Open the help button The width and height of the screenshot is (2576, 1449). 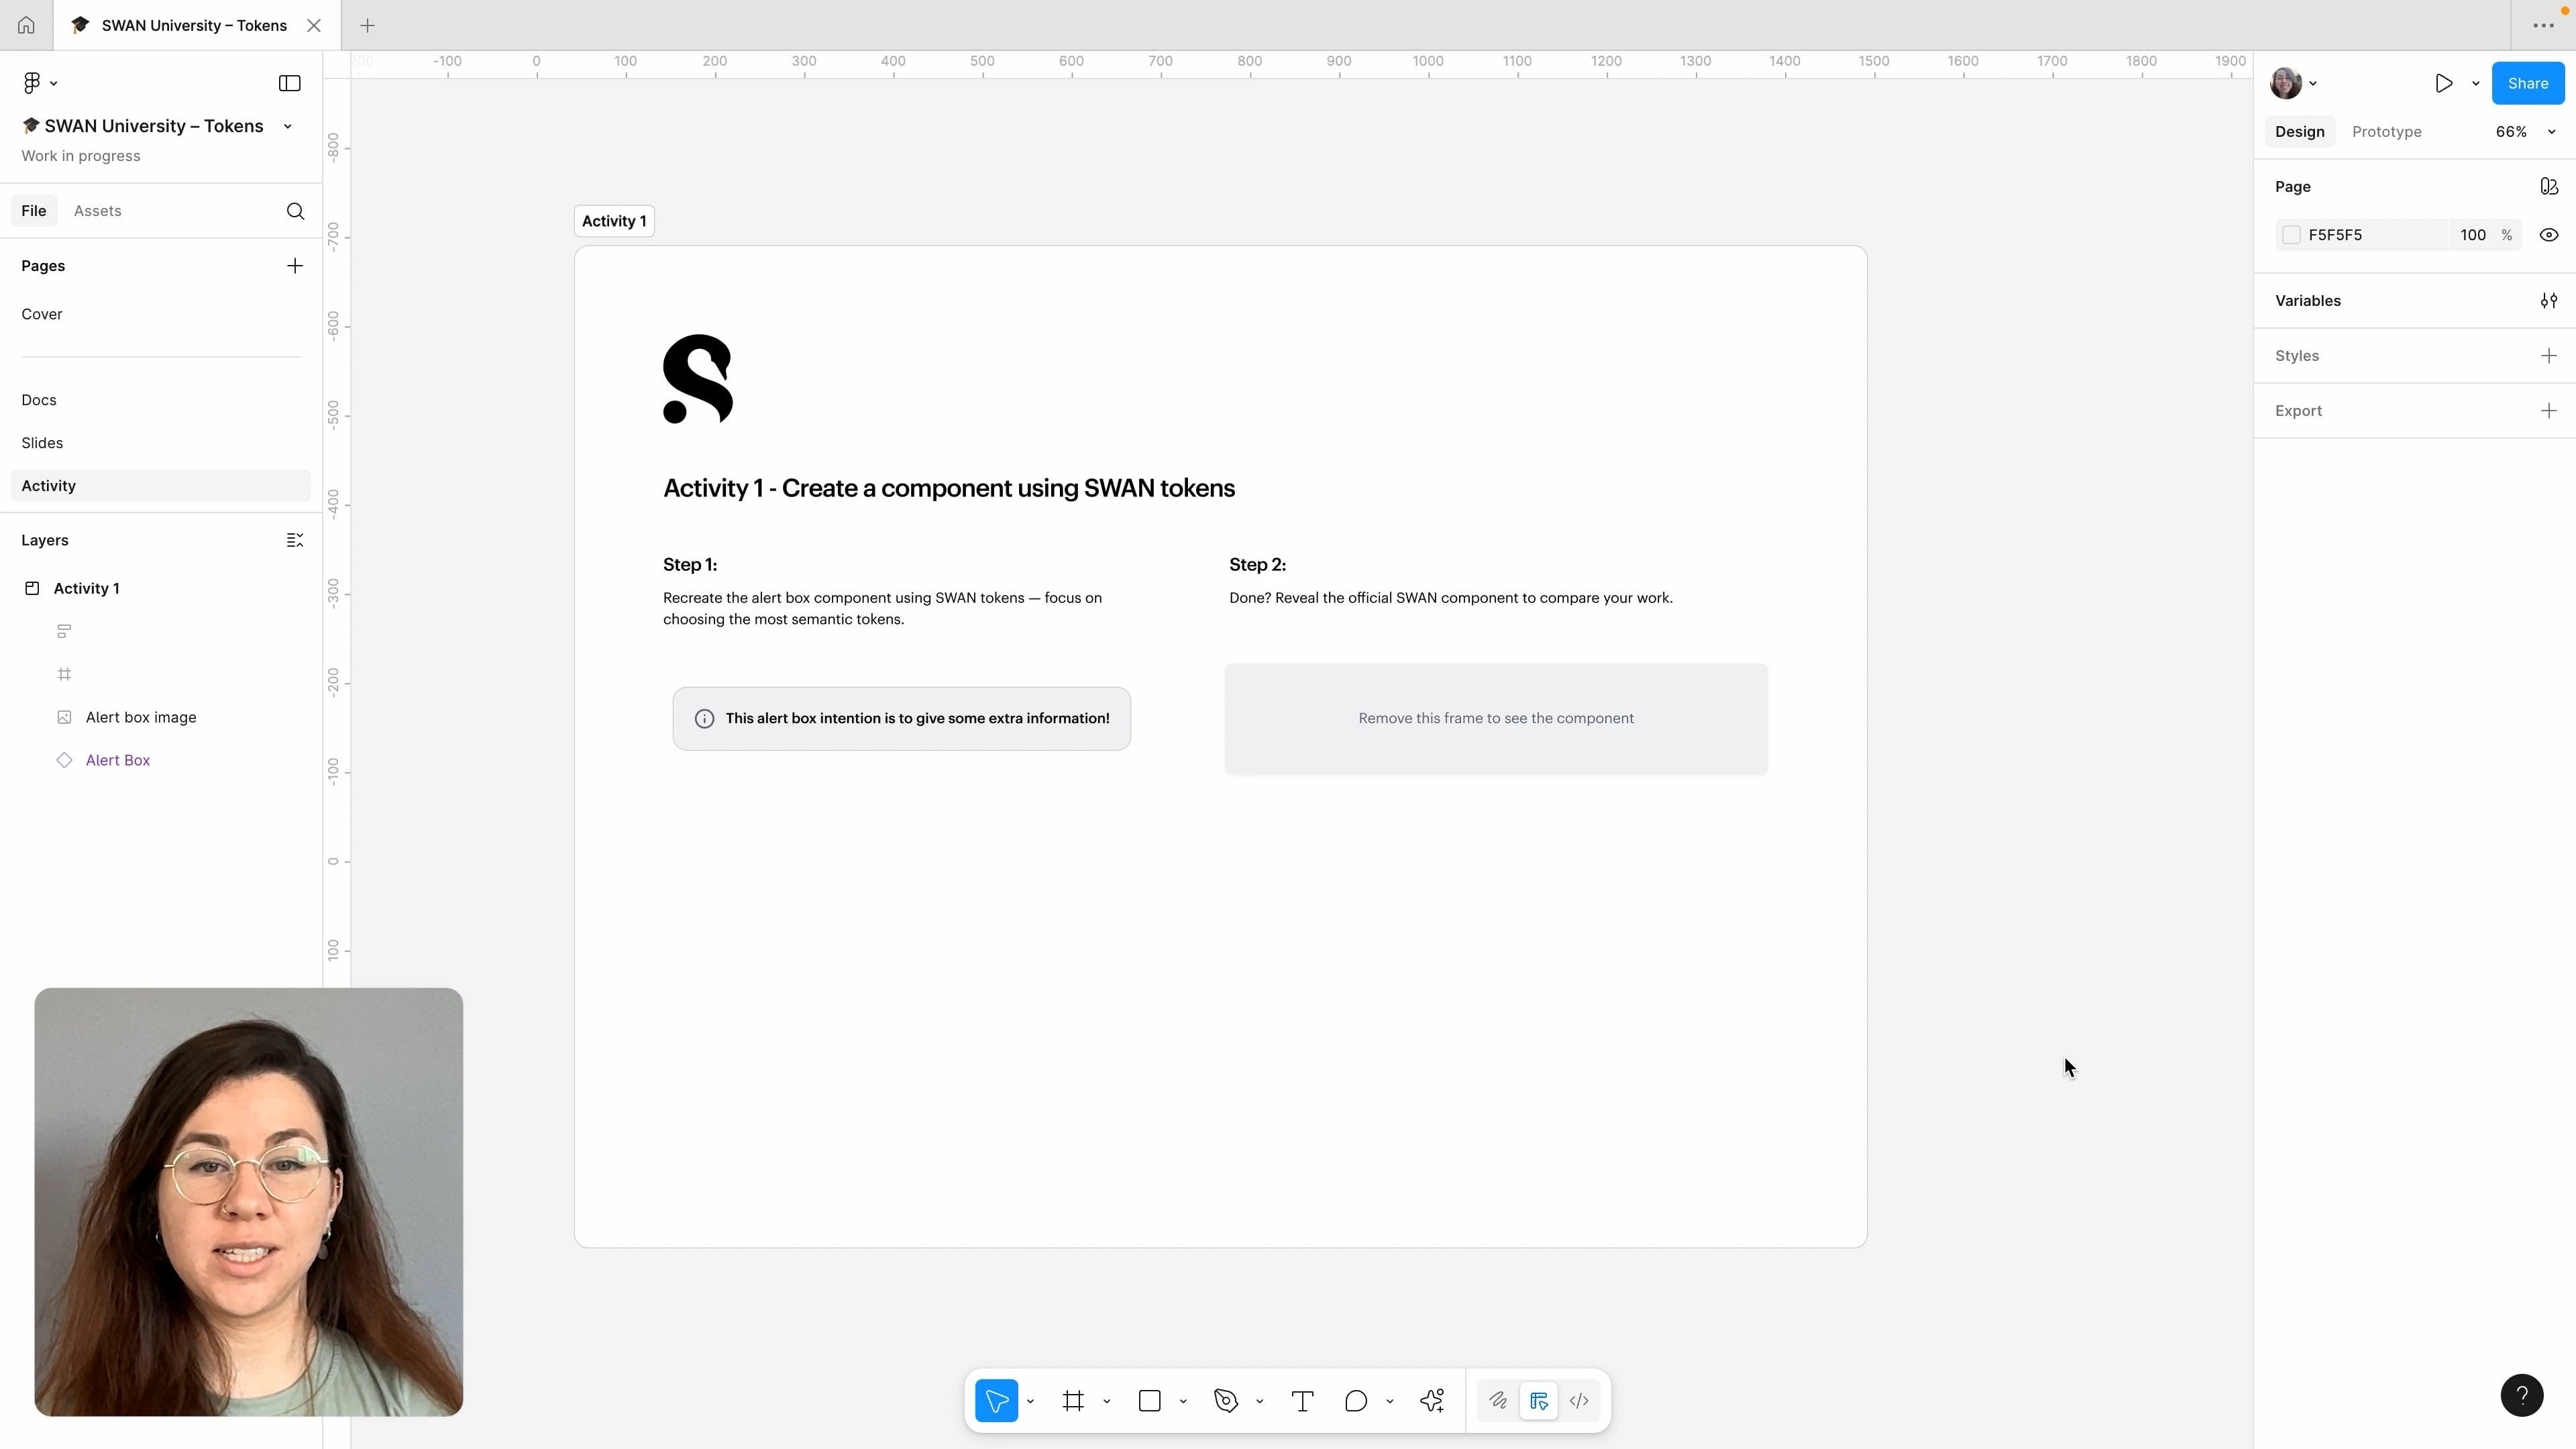pos(2522,1395)
